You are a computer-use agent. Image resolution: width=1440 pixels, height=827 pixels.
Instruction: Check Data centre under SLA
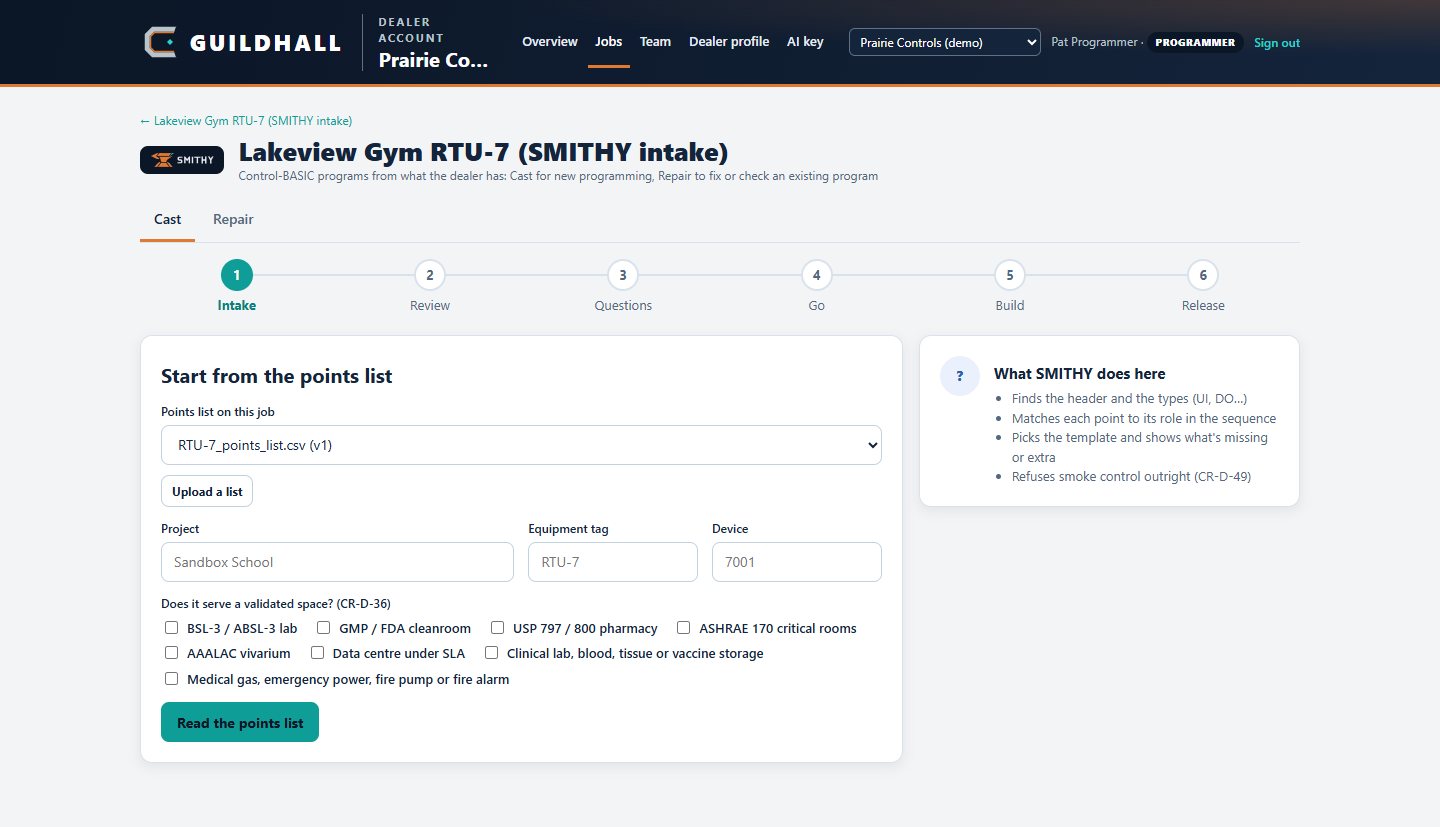pos(318,653)
